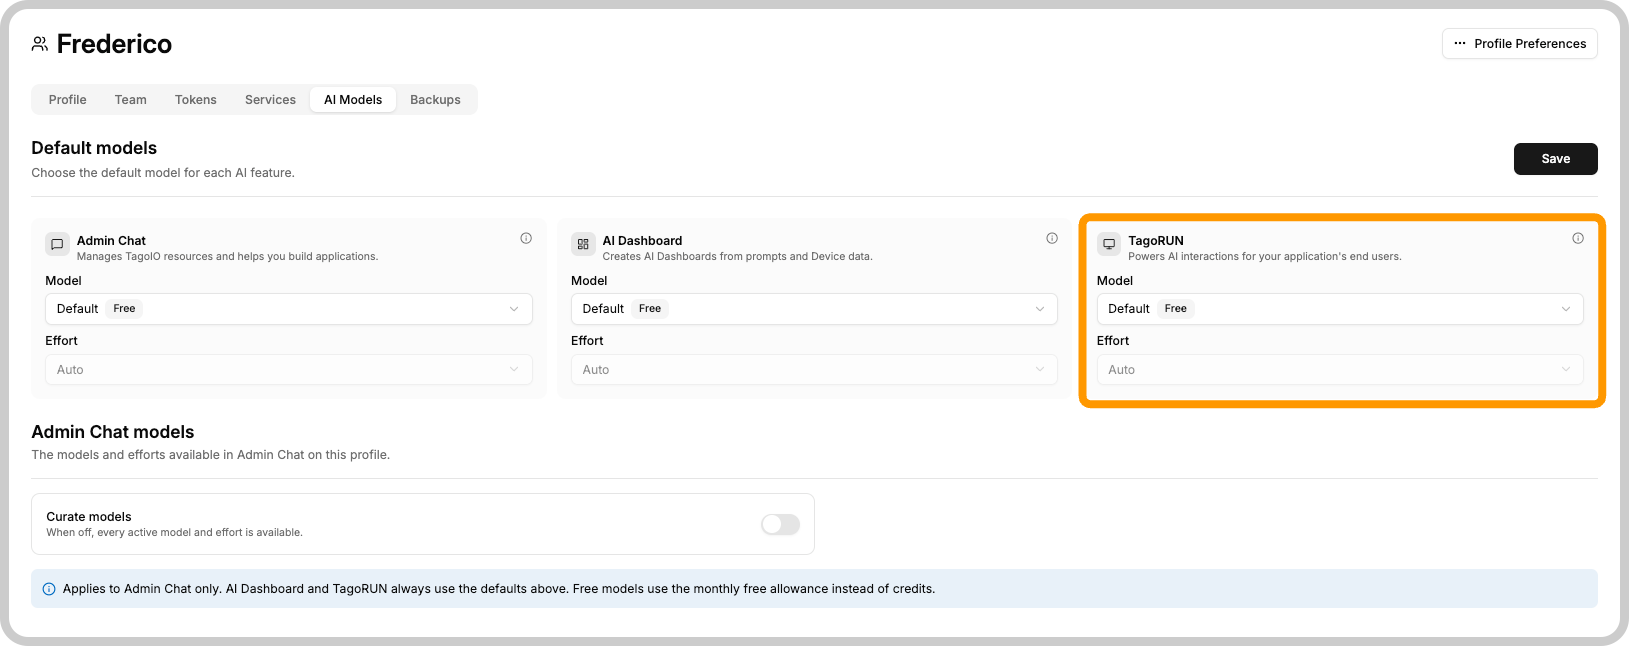The height and width of the screenshot is (646, 1629).
Task: Open the Profile Preferences button
Action: (x=1519, y=44)
